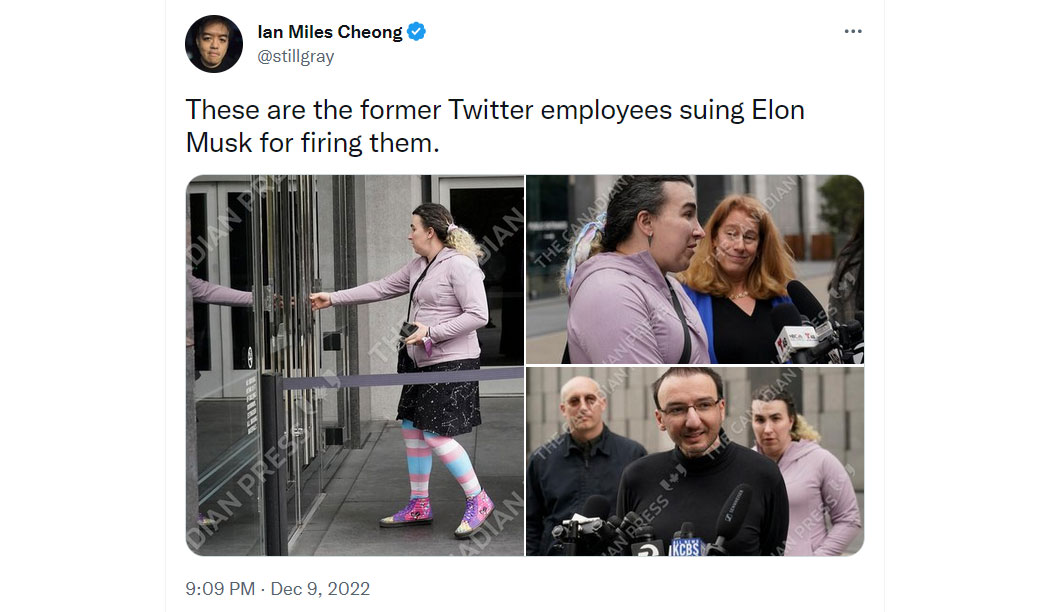This screenshot has height=612, width=1050.
Task: Open the top-right photo of two women
Action: (695, 269)
